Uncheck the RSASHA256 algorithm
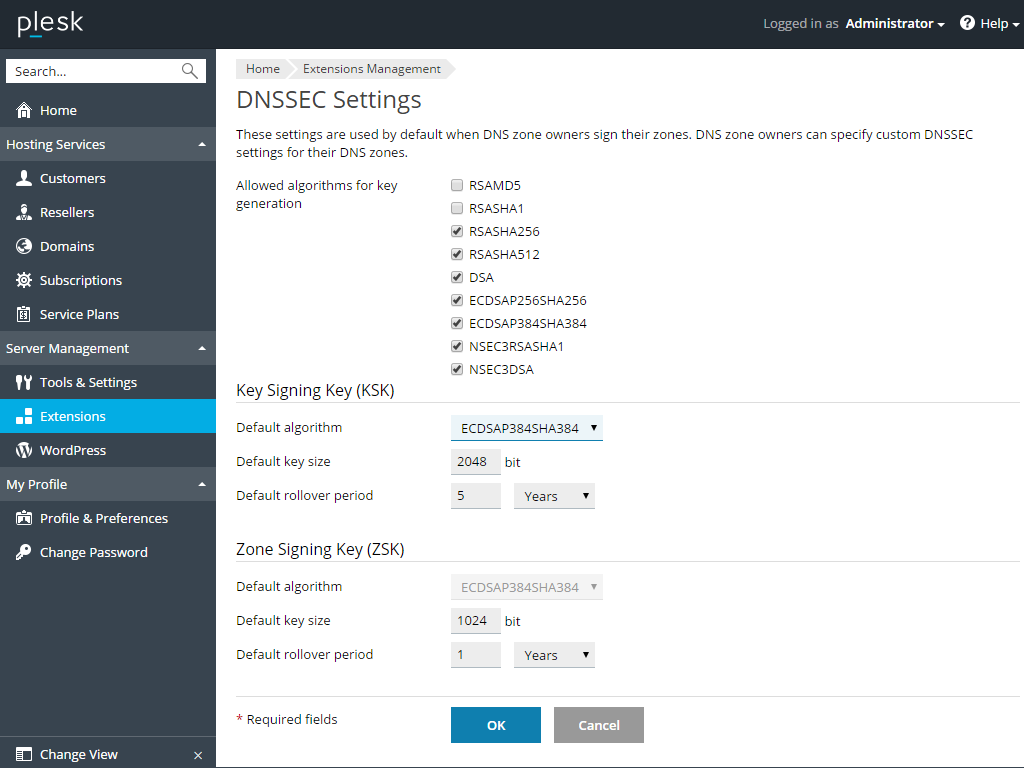 click(457, 231)
